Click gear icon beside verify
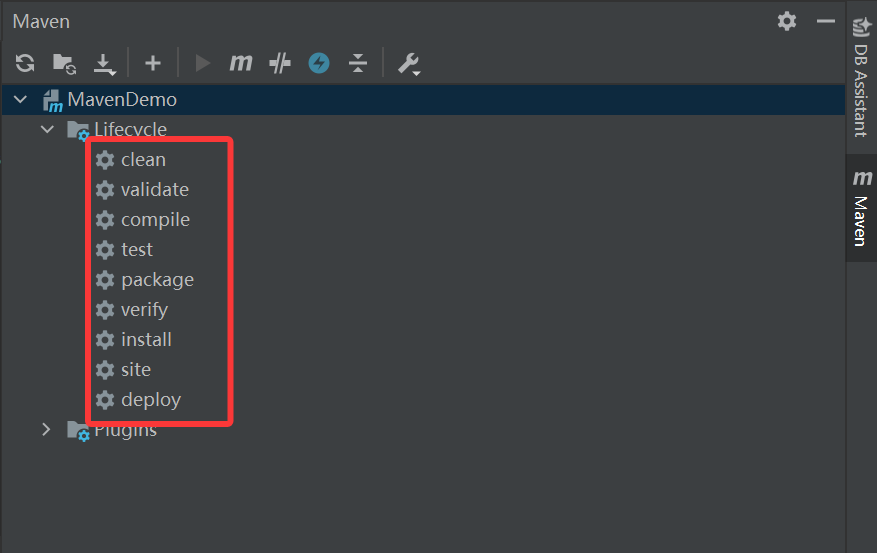Image resolution: width=877 pixels, height=553 pixels. click(x=105, y=310)
